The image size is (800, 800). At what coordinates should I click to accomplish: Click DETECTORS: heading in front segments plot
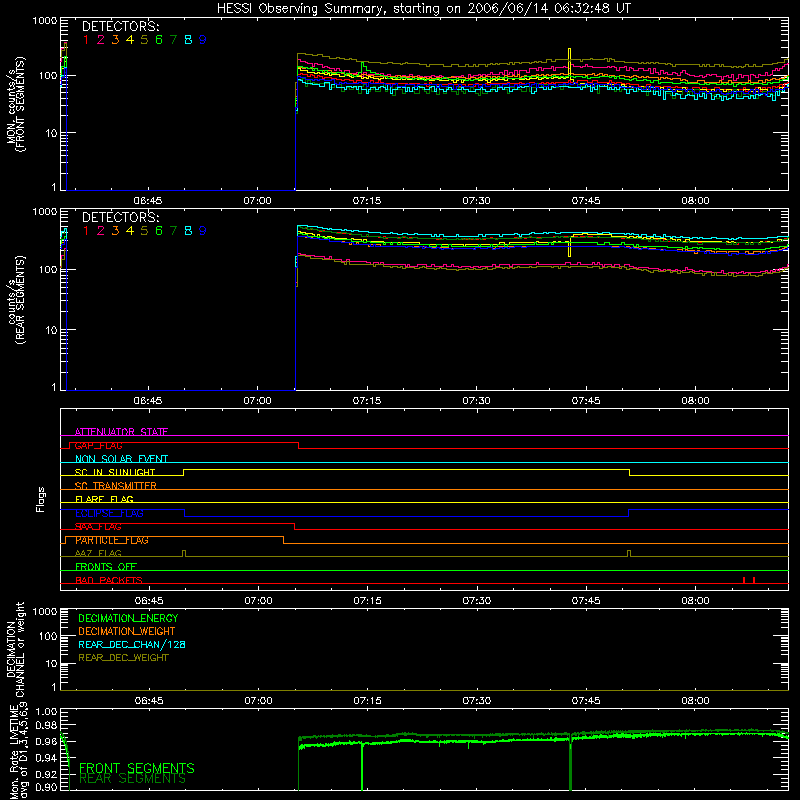[x=121, y=27]
